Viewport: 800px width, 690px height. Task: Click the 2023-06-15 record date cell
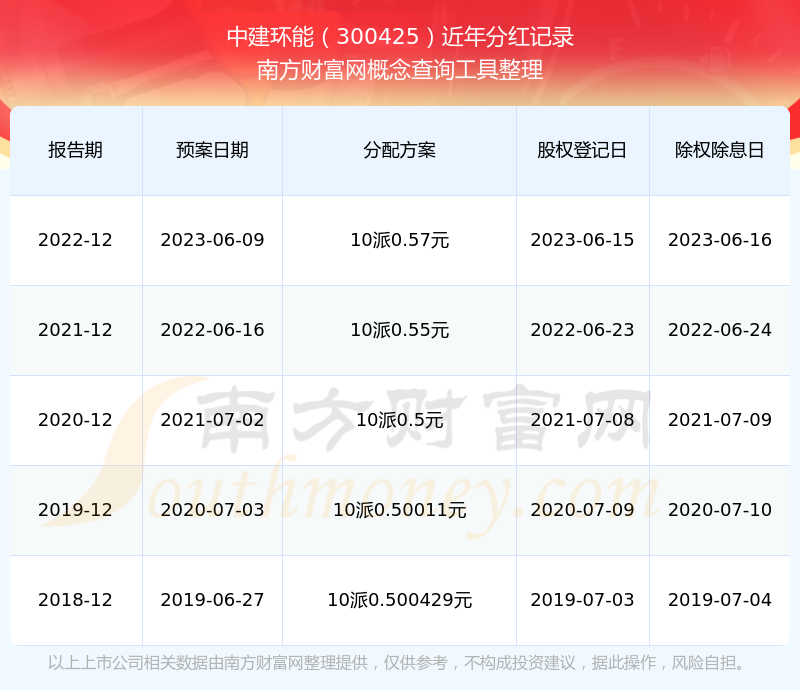coord(582,240)
